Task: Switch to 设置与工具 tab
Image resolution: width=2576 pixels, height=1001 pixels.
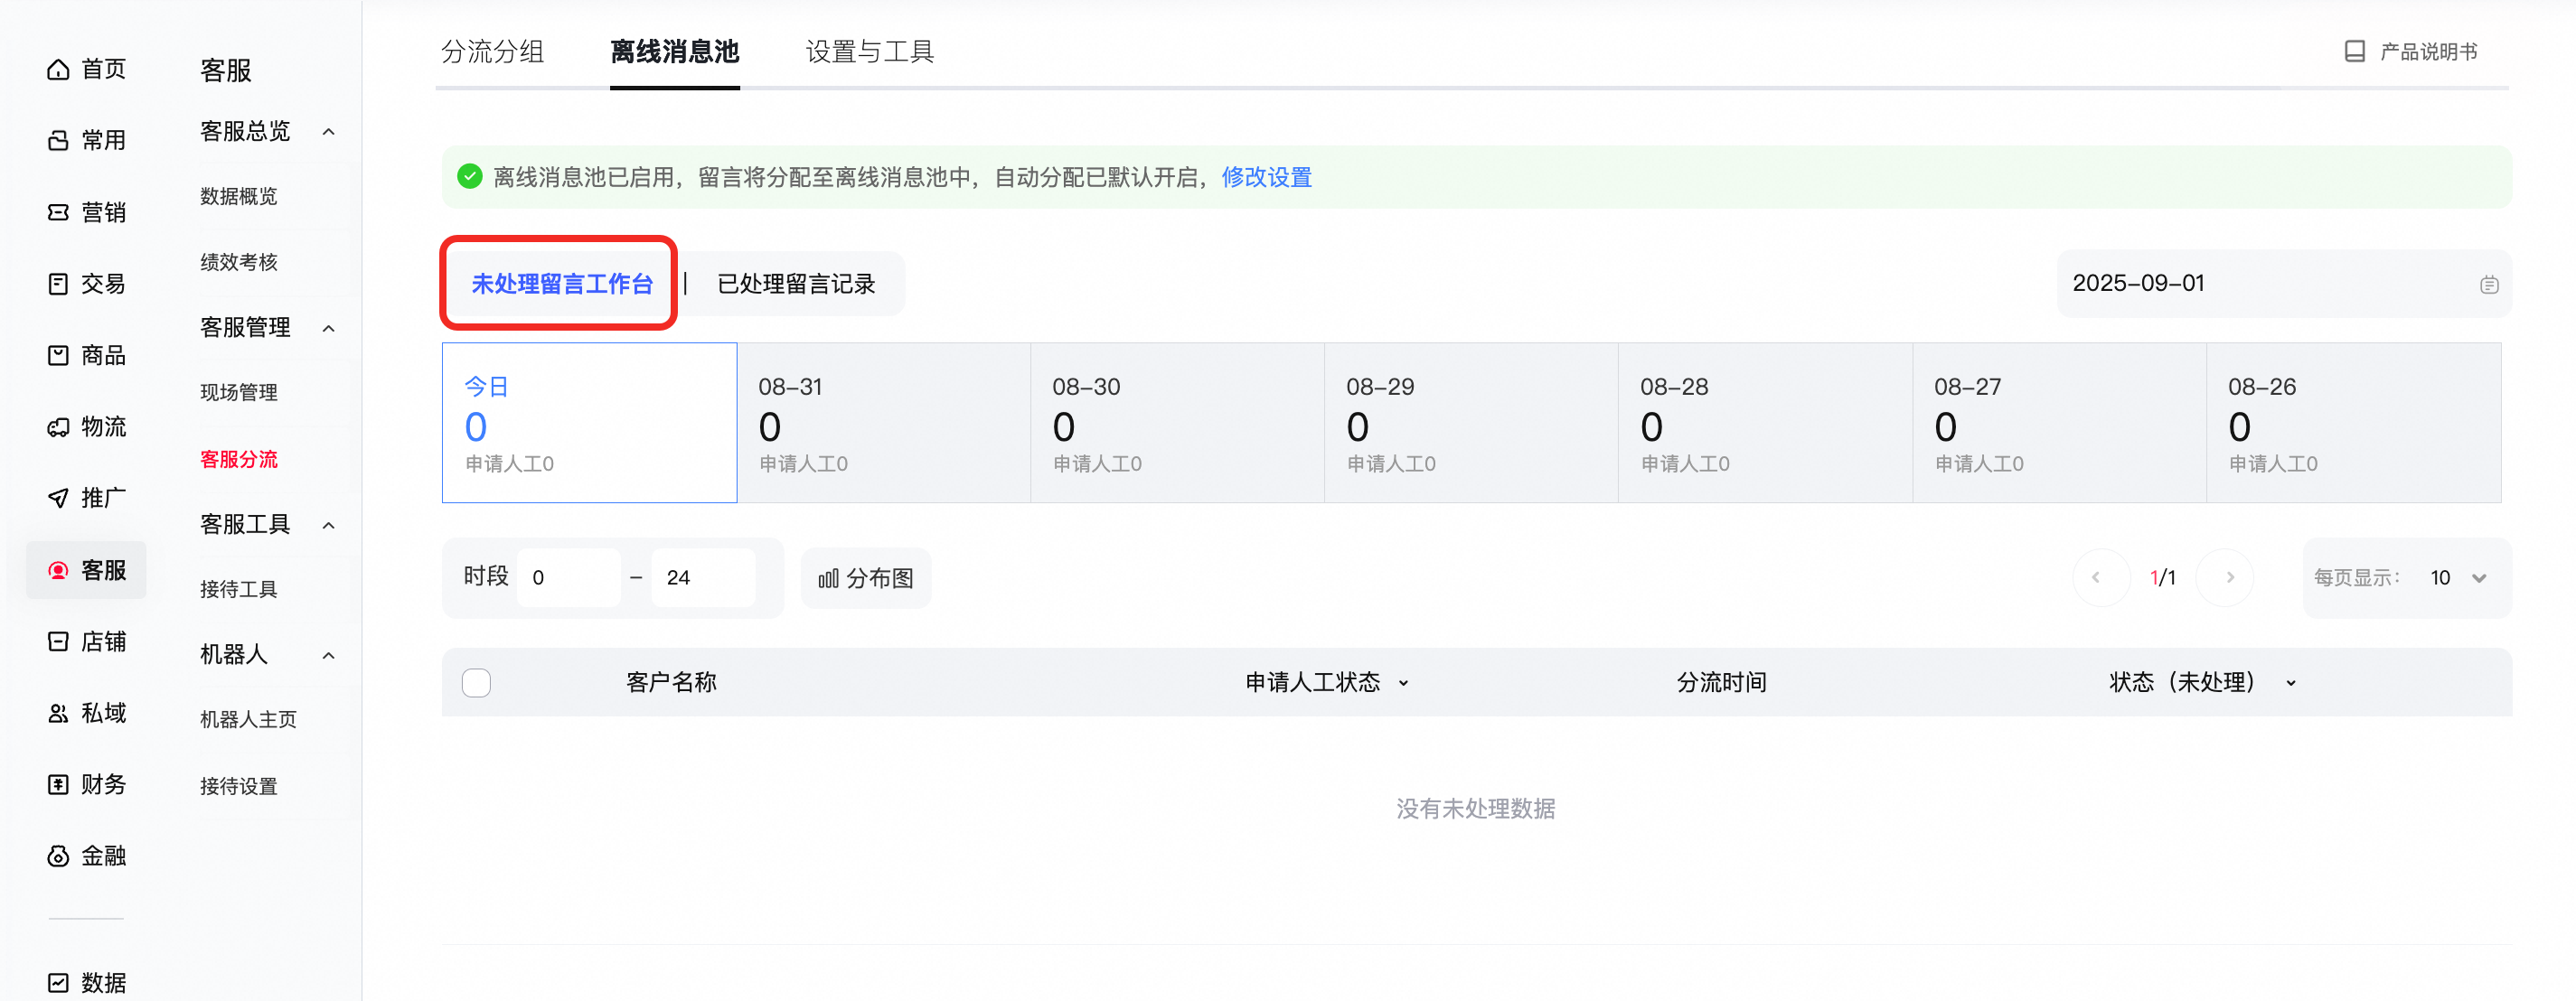Action: tap(870, 51)
